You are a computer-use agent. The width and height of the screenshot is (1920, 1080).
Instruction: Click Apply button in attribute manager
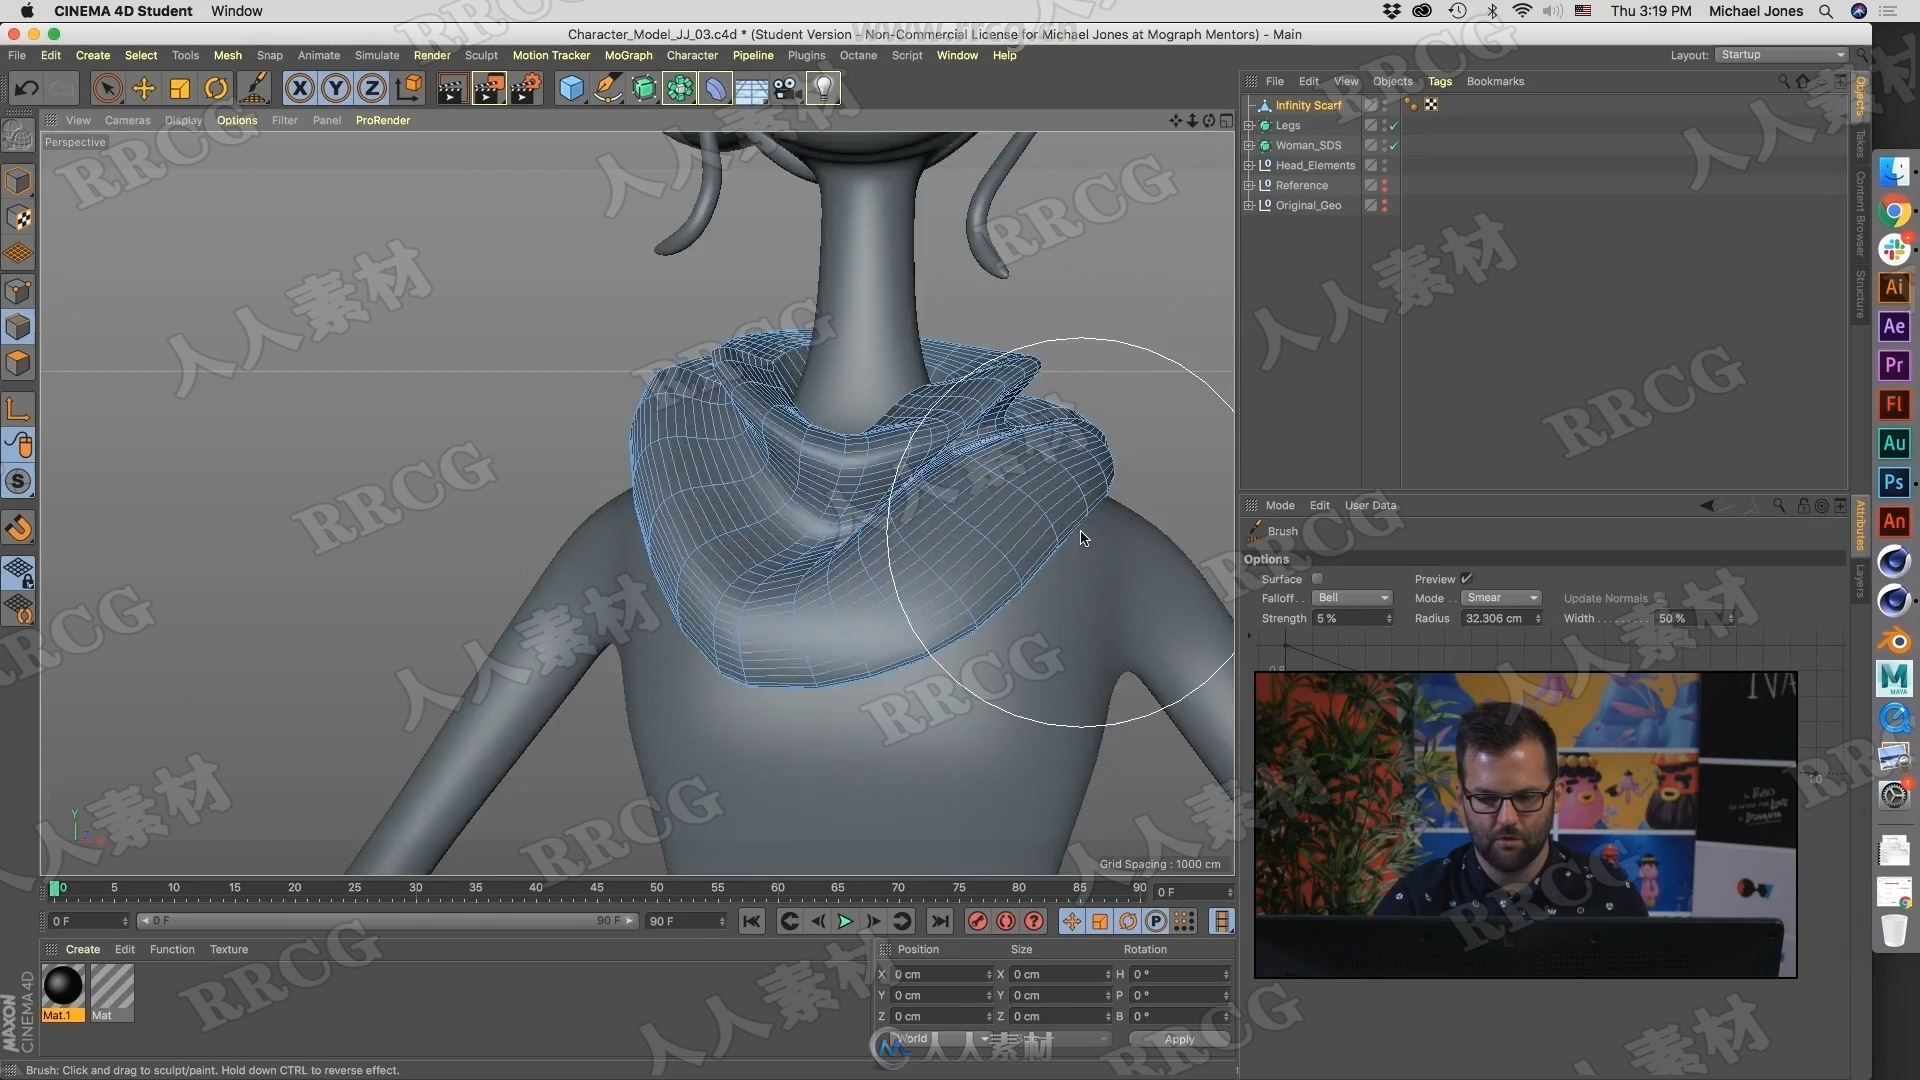(x=1178, y=1039)
